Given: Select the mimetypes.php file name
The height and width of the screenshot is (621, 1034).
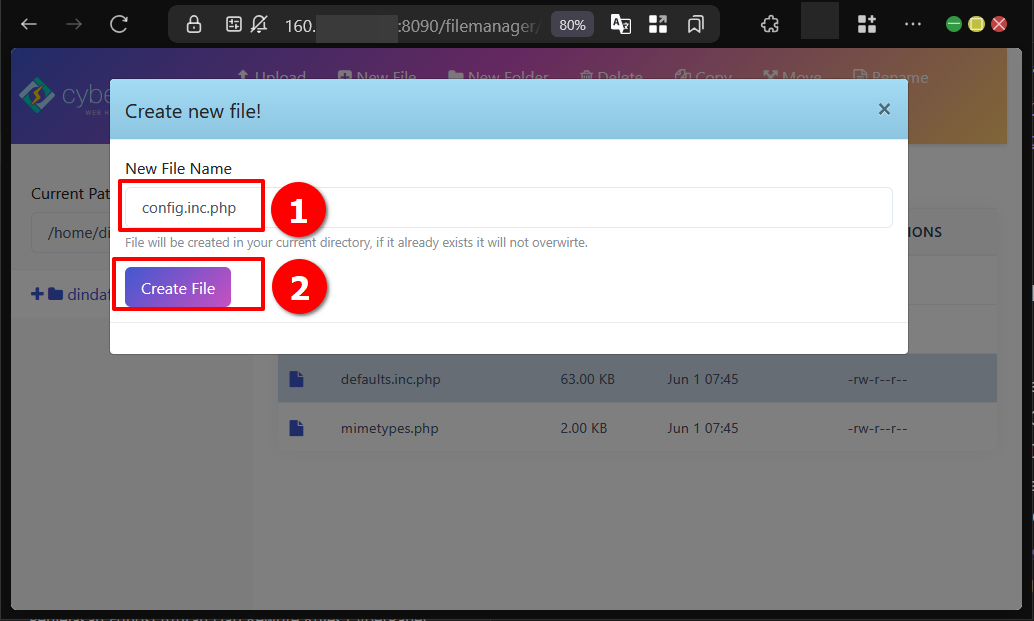Looking at the screenshot, I should (389, 428).
